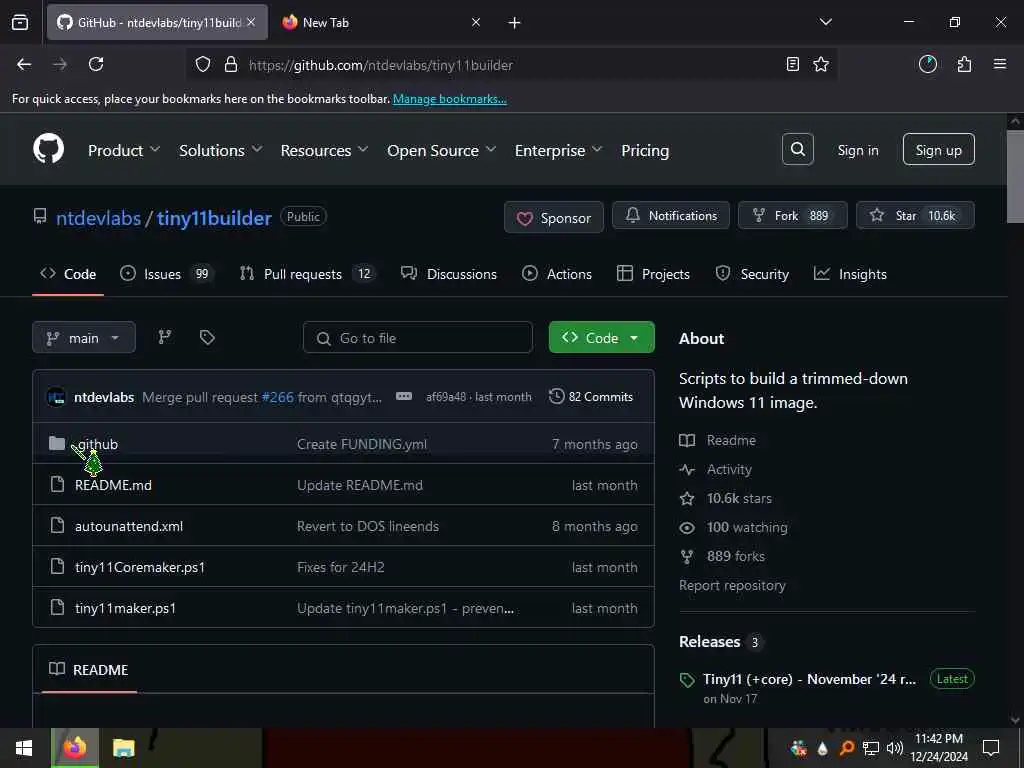Screen dimensions: 1024x768
Task: Open the main branch dropdown
Action: pyautogui.click(x=84, y=338)
